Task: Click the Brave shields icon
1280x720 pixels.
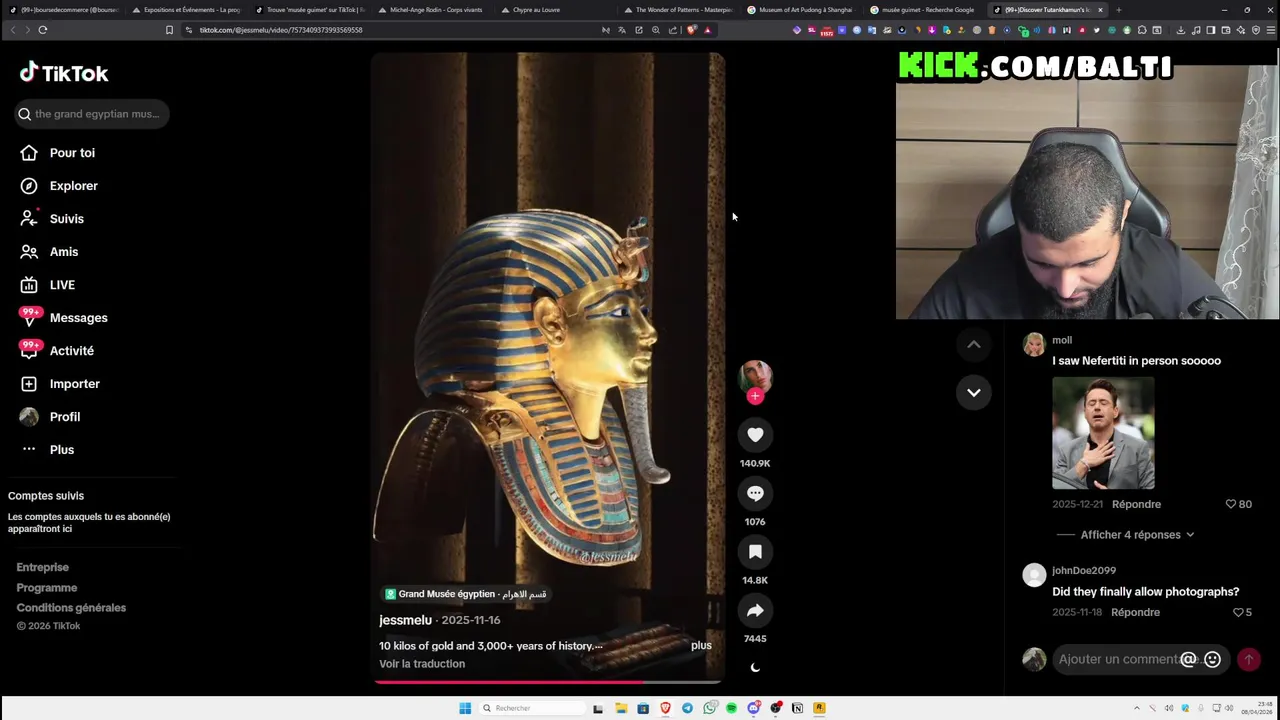Action: [691, 30]
